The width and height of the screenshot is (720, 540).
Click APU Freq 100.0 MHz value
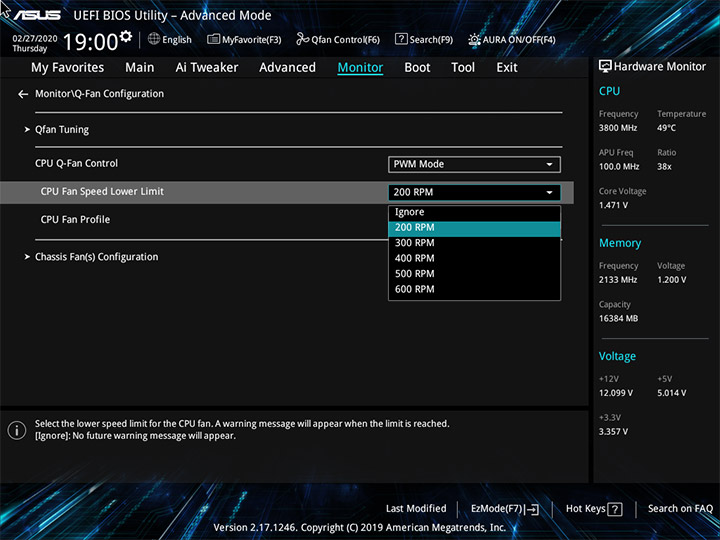[619, 167]
